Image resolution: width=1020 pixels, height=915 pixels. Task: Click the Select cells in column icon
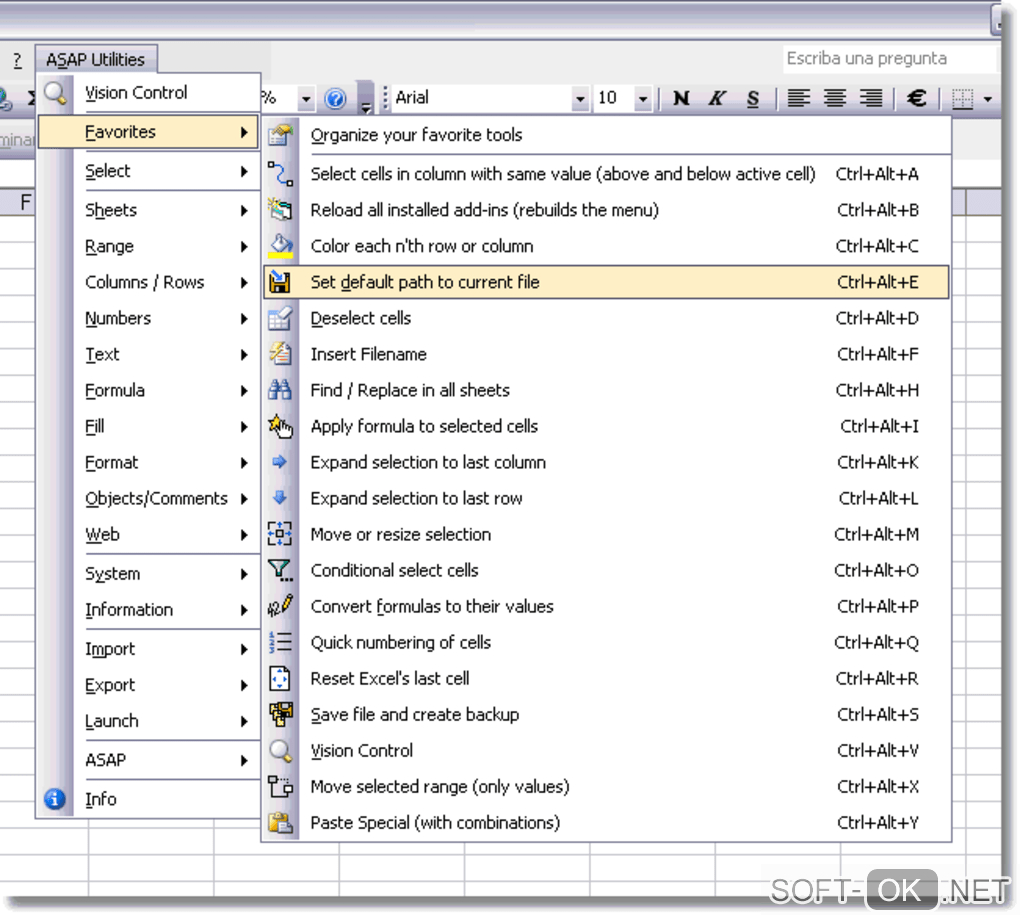(x=280, y=174)
